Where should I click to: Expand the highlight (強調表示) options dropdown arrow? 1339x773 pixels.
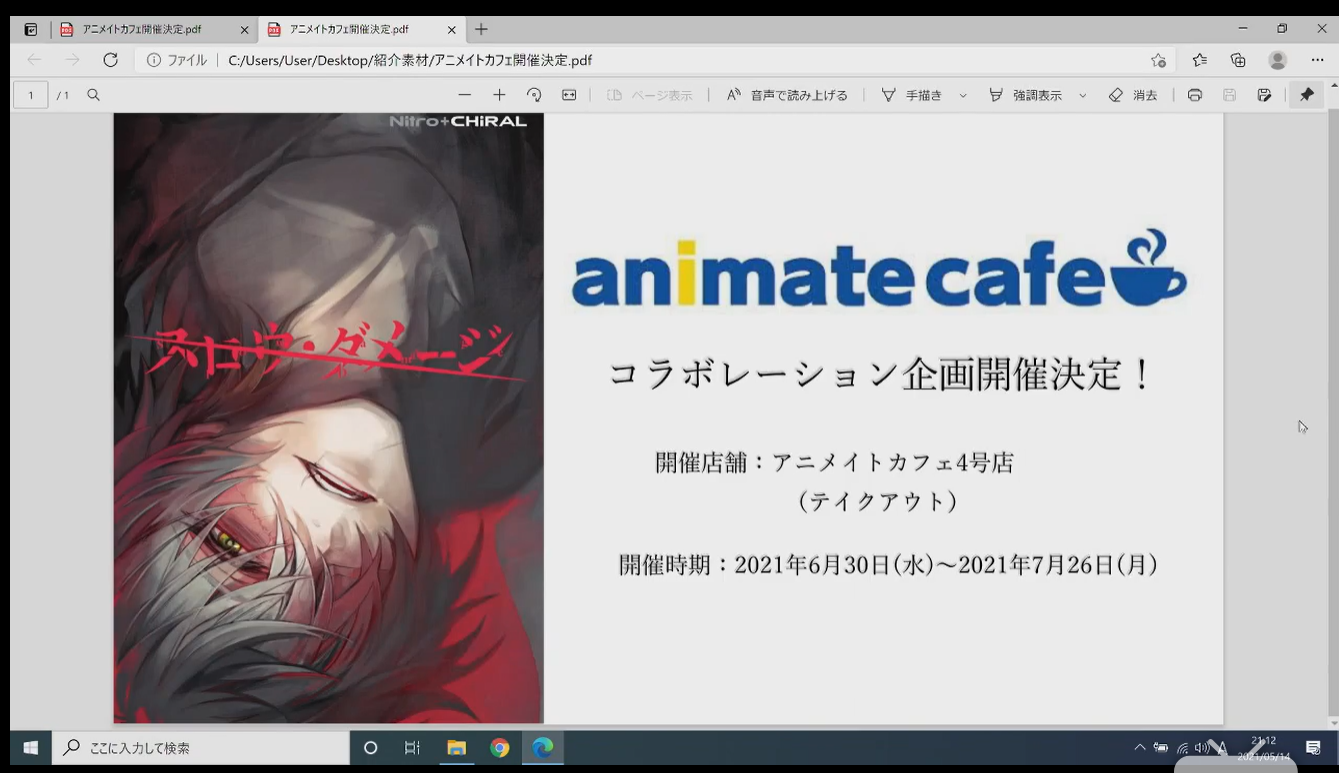(x=1082, y=96)
